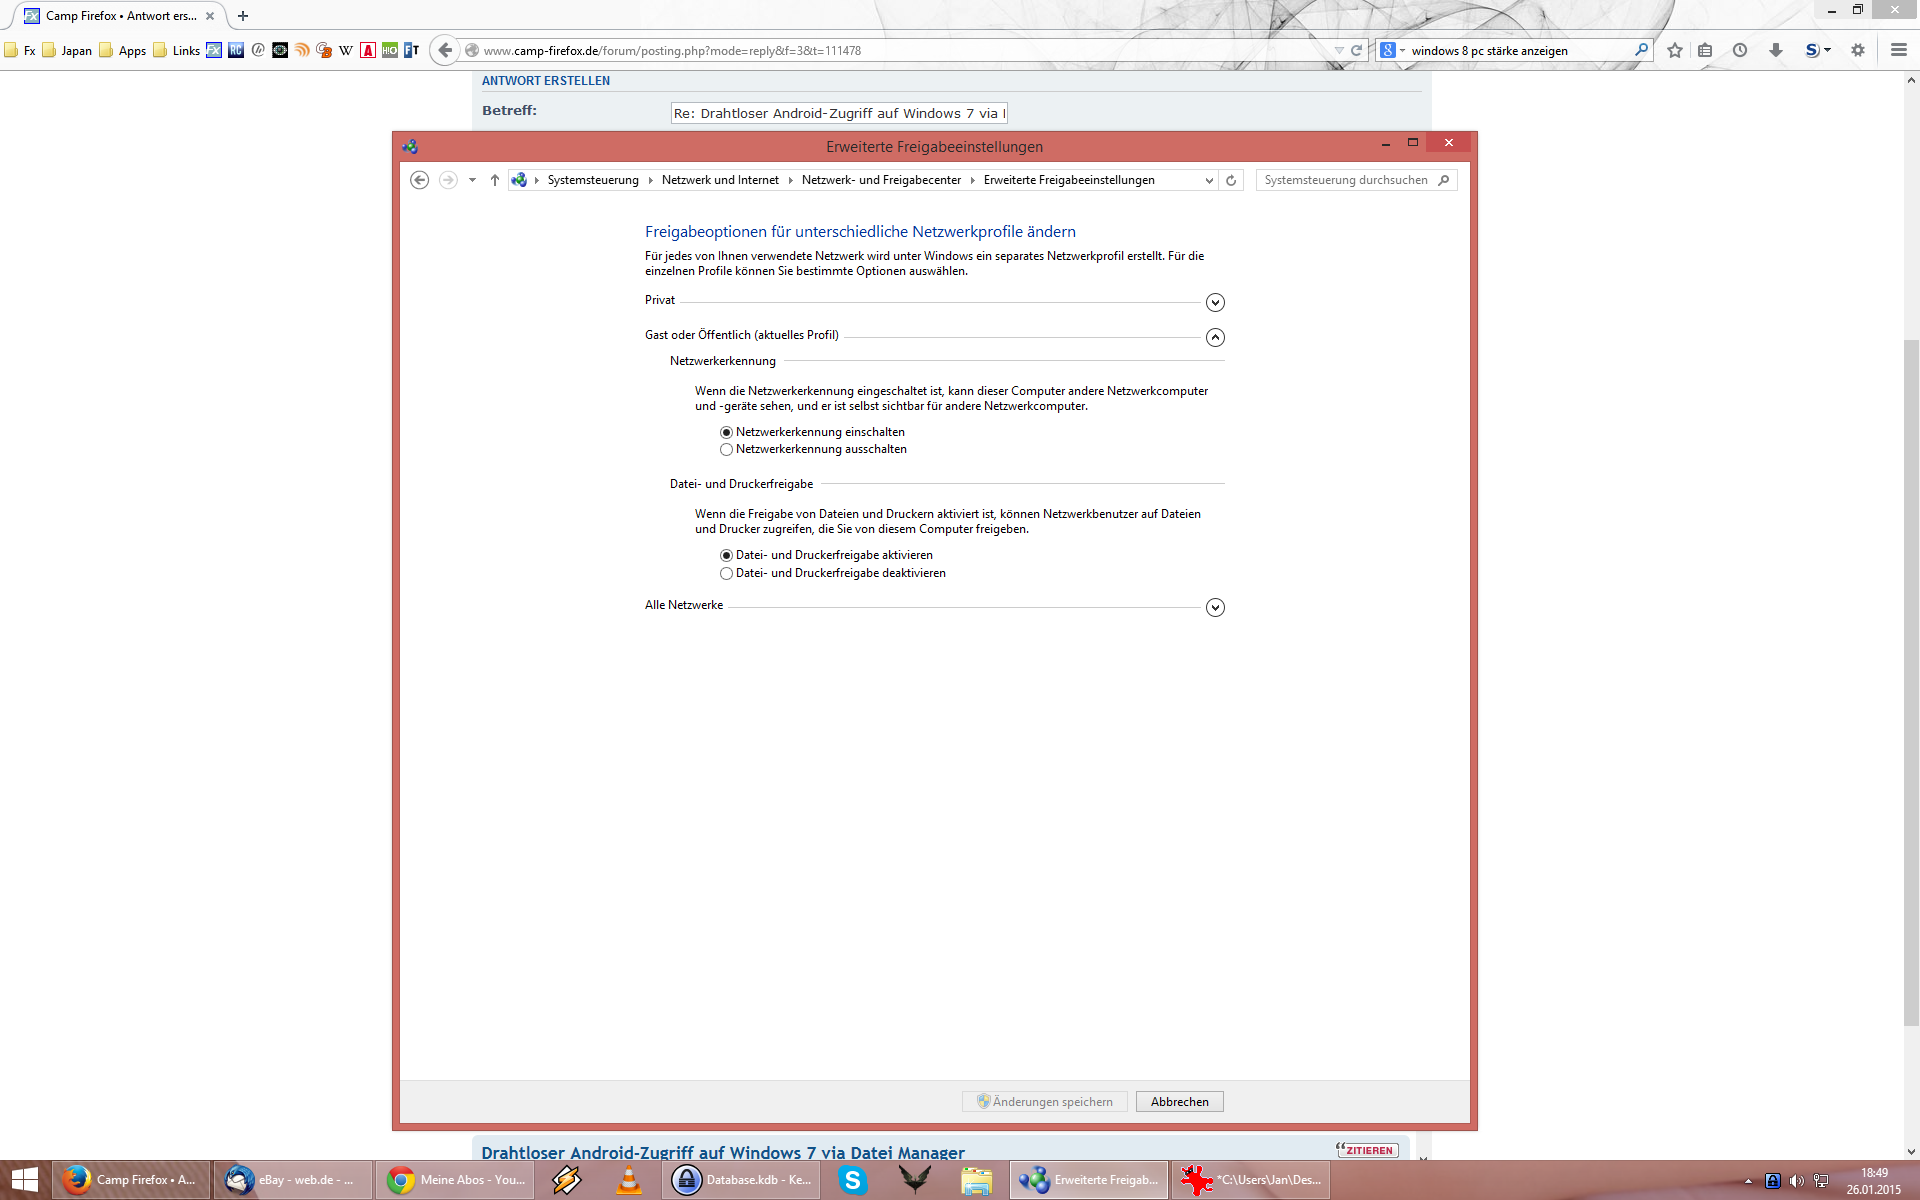Viewport: 1920px width, 1200px height.
Task: Click the Firefox bookmark star icon
Action: pos(1675,50)
